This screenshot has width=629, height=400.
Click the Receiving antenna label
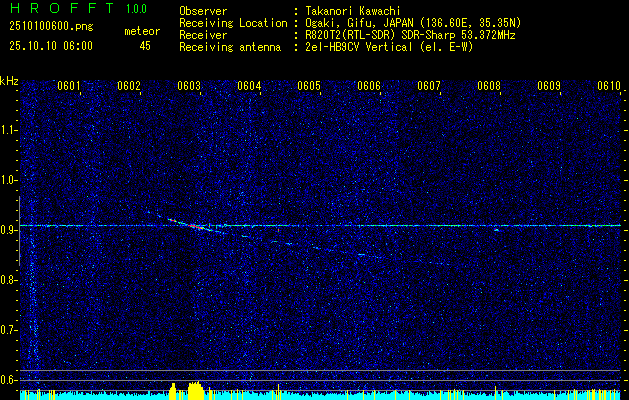230,47
